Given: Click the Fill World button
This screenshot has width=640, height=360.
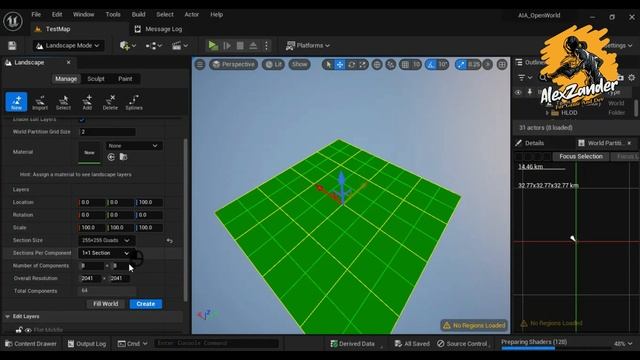Looking at the screenshot, I should pyautogui.click(x=106, y=304).
